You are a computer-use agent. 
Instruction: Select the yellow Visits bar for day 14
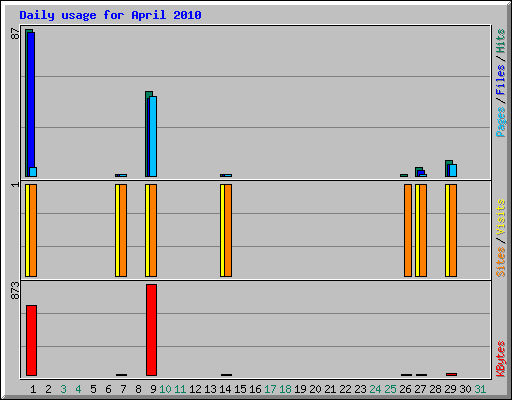click(222, 230)
